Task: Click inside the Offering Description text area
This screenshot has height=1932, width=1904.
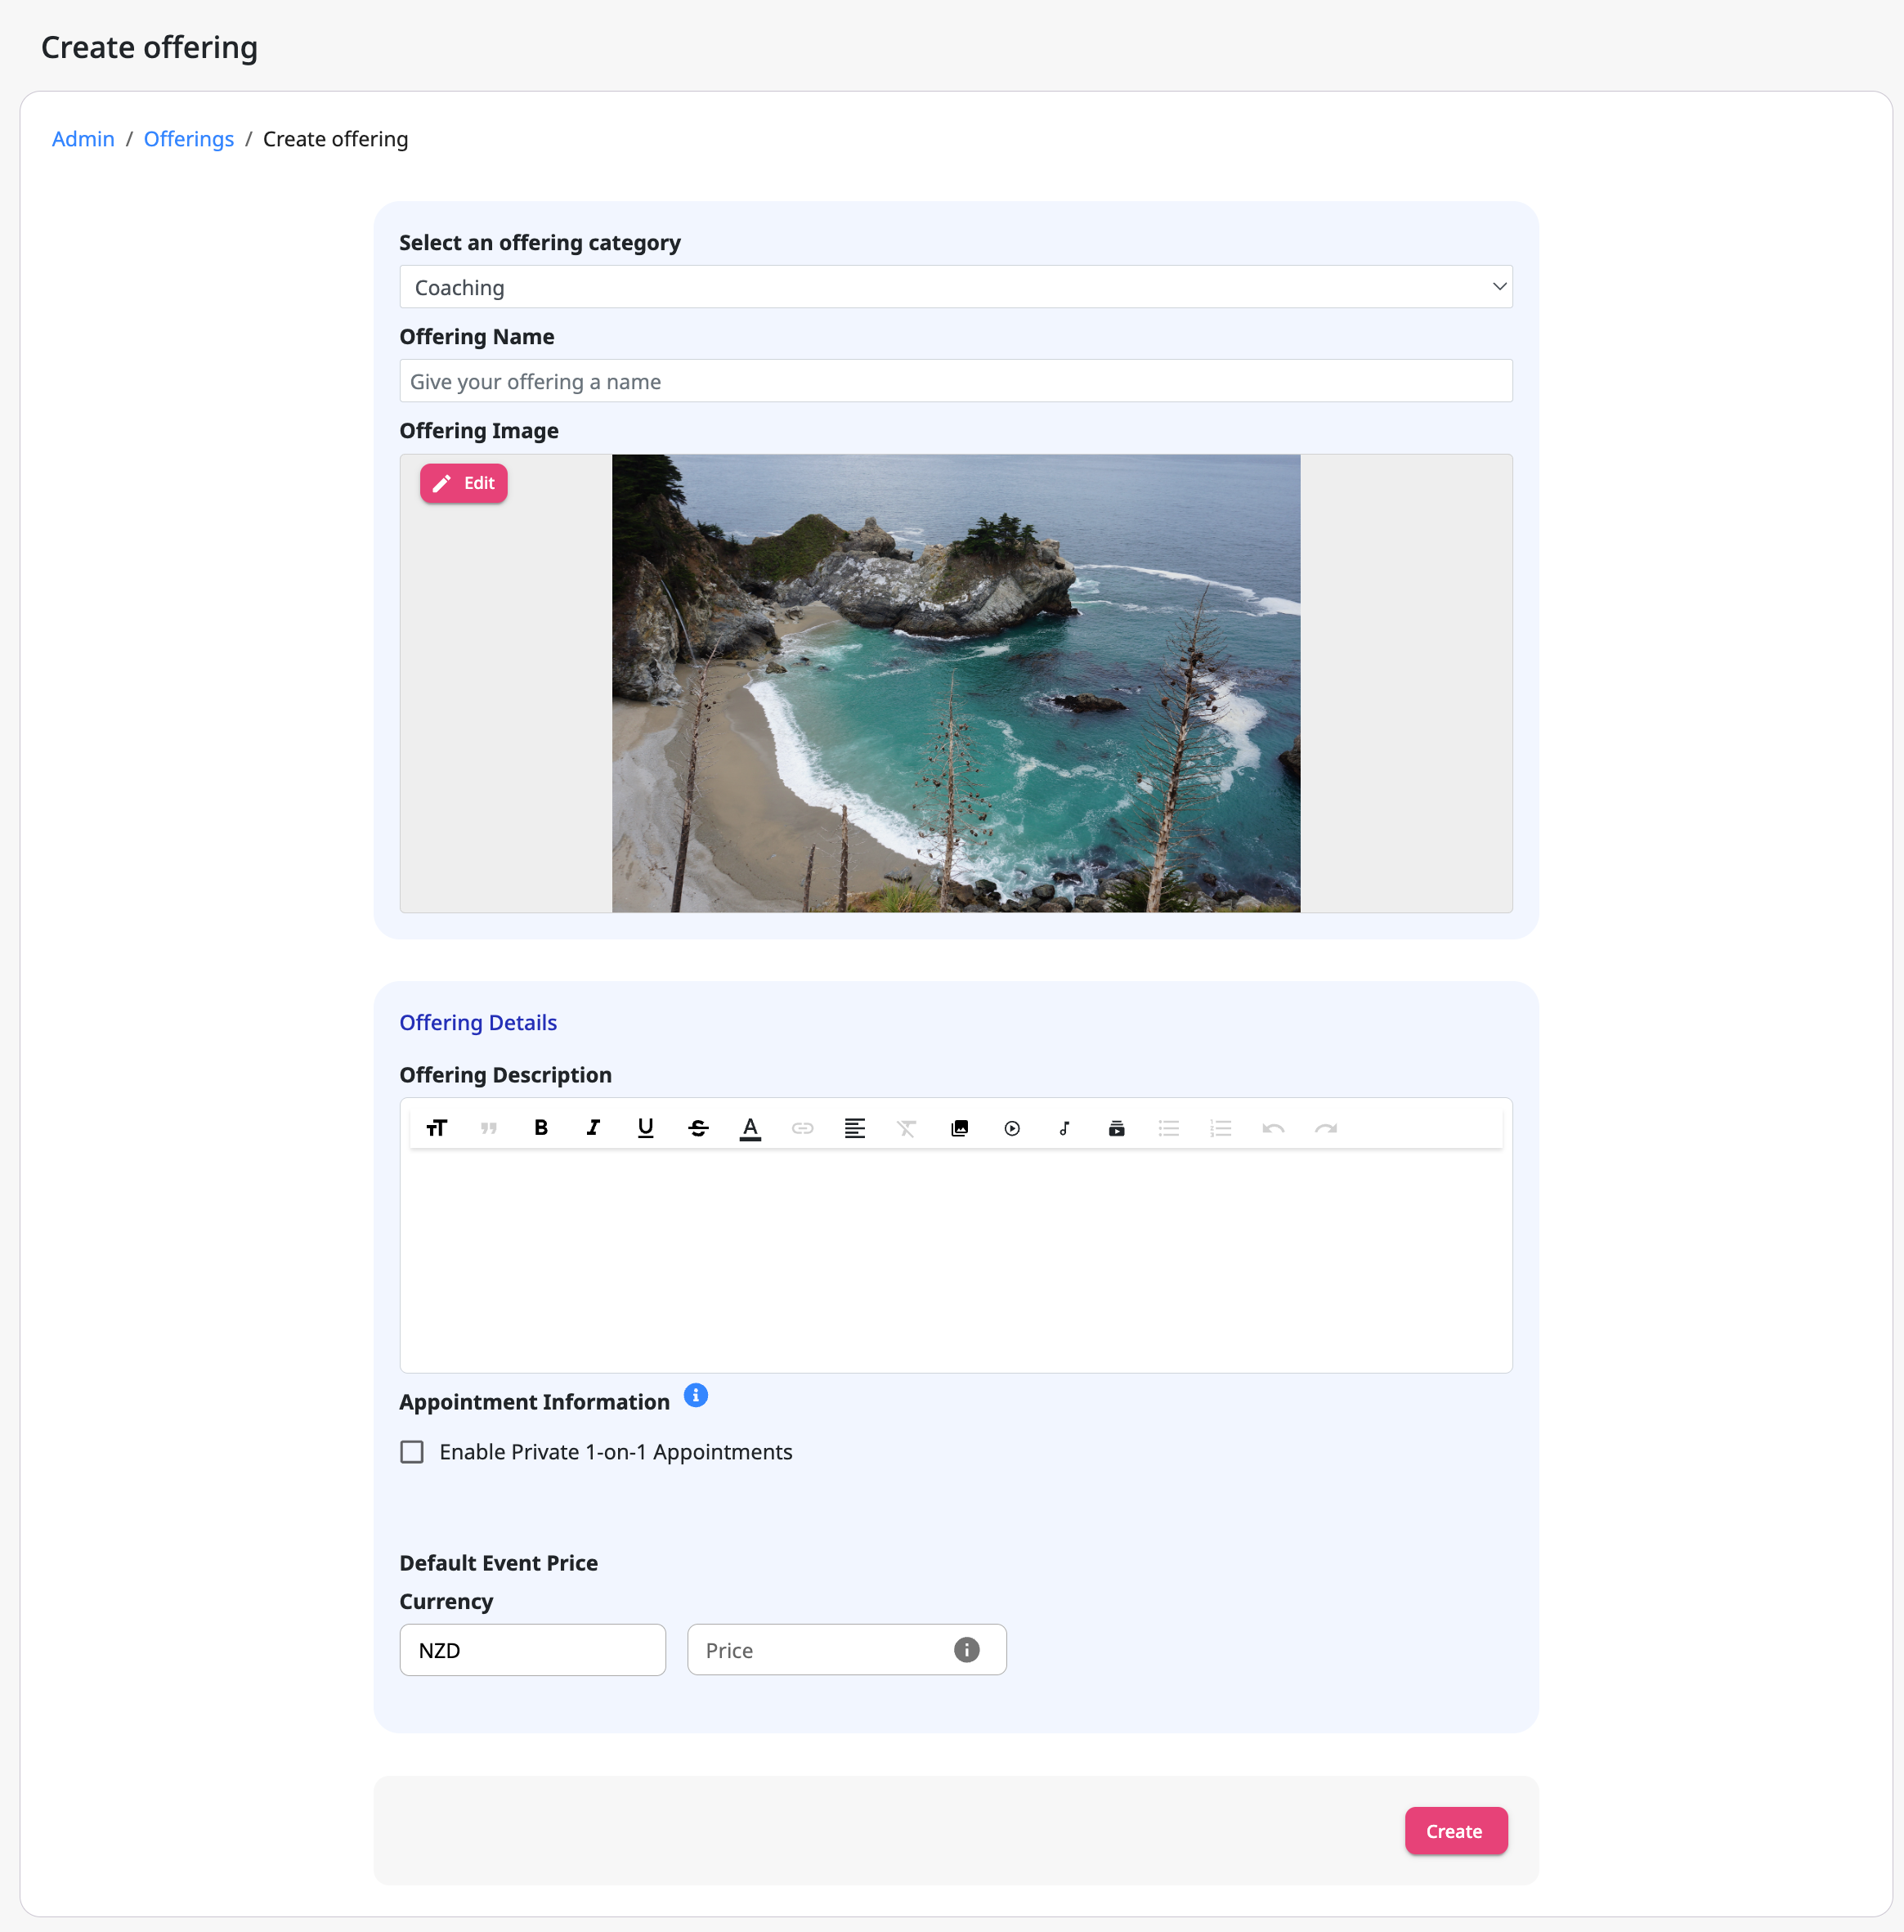Action: click(x=956, y=1260)
